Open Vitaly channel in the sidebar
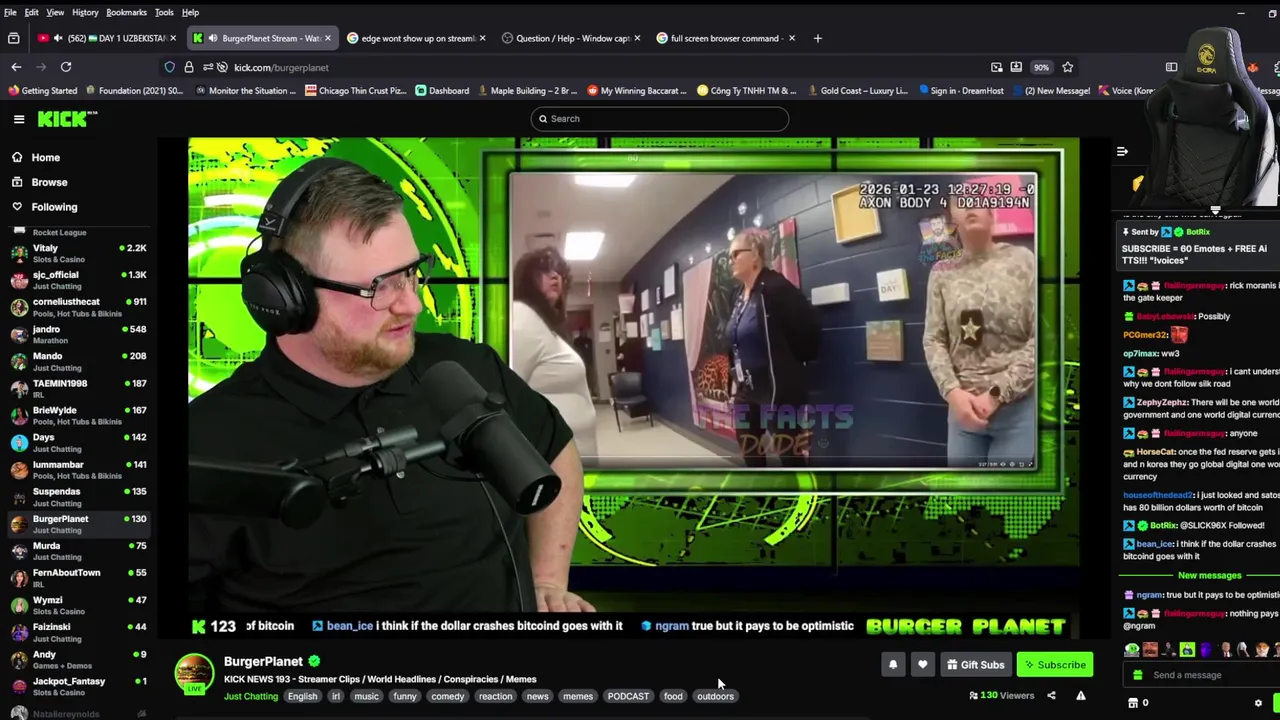This screenshot has height=720, width=1280. tap(77, 253)
